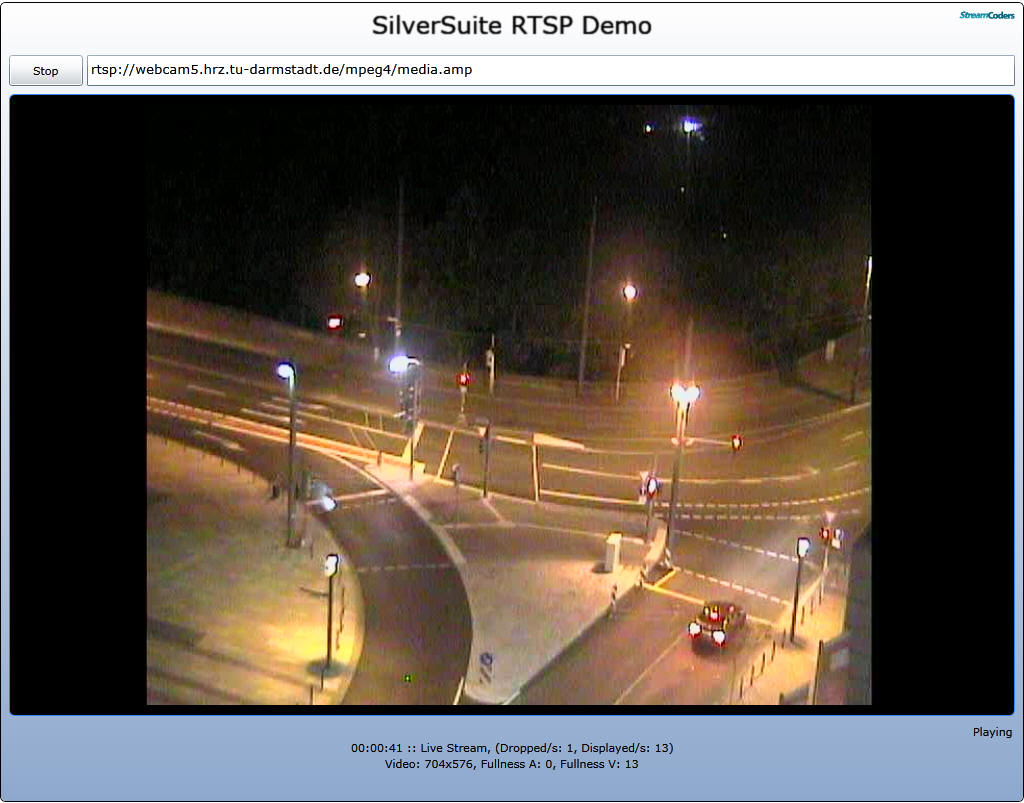
Task: Click the Stop button
Action: tap(46, 71)
